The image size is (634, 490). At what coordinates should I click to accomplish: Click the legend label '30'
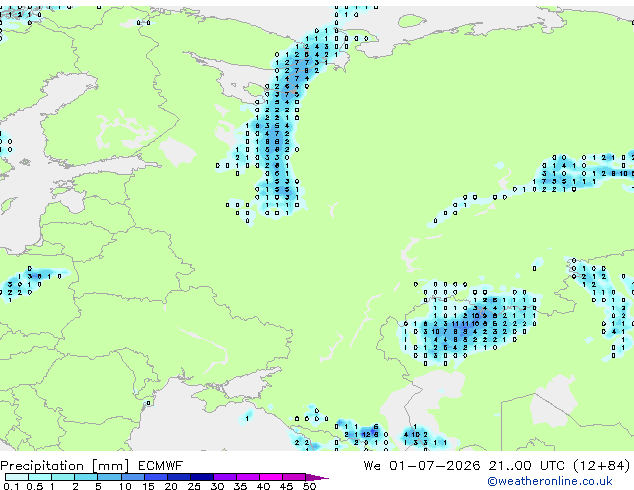pos(217,486)
